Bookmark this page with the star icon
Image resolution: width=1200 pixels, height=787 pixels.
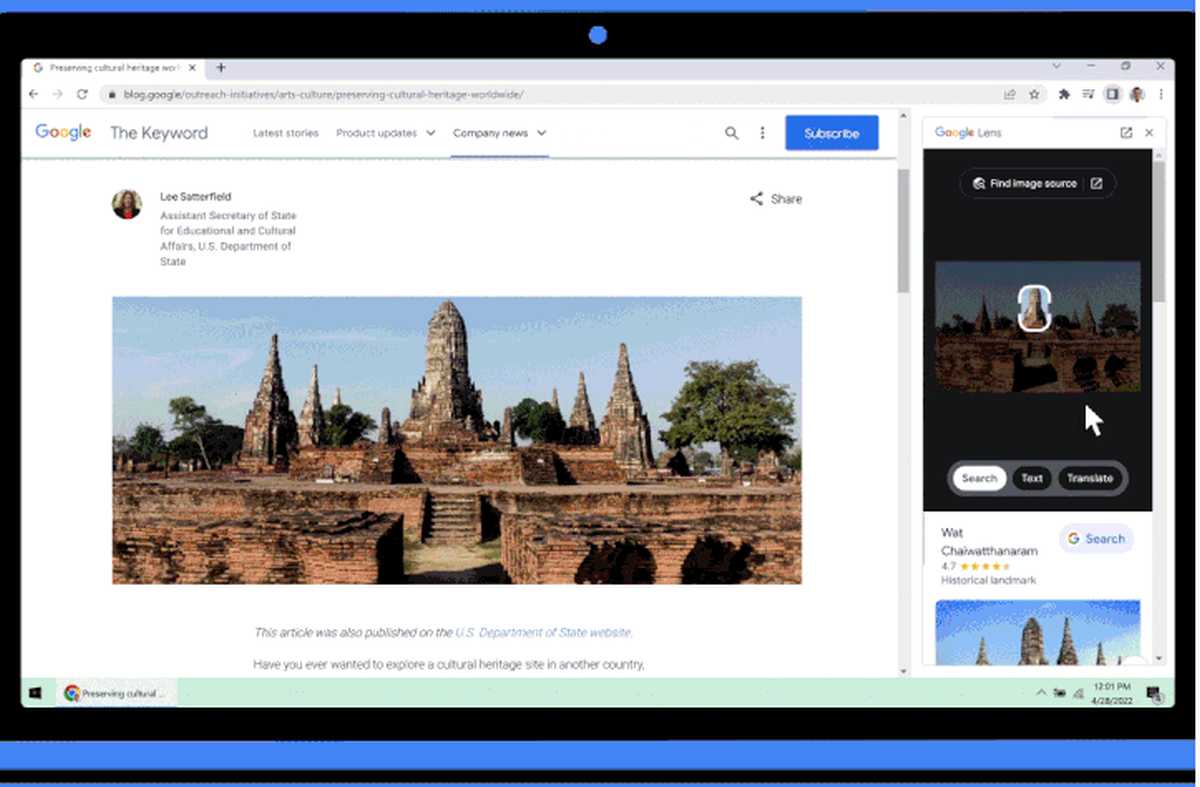click(x=1034, y=94)
